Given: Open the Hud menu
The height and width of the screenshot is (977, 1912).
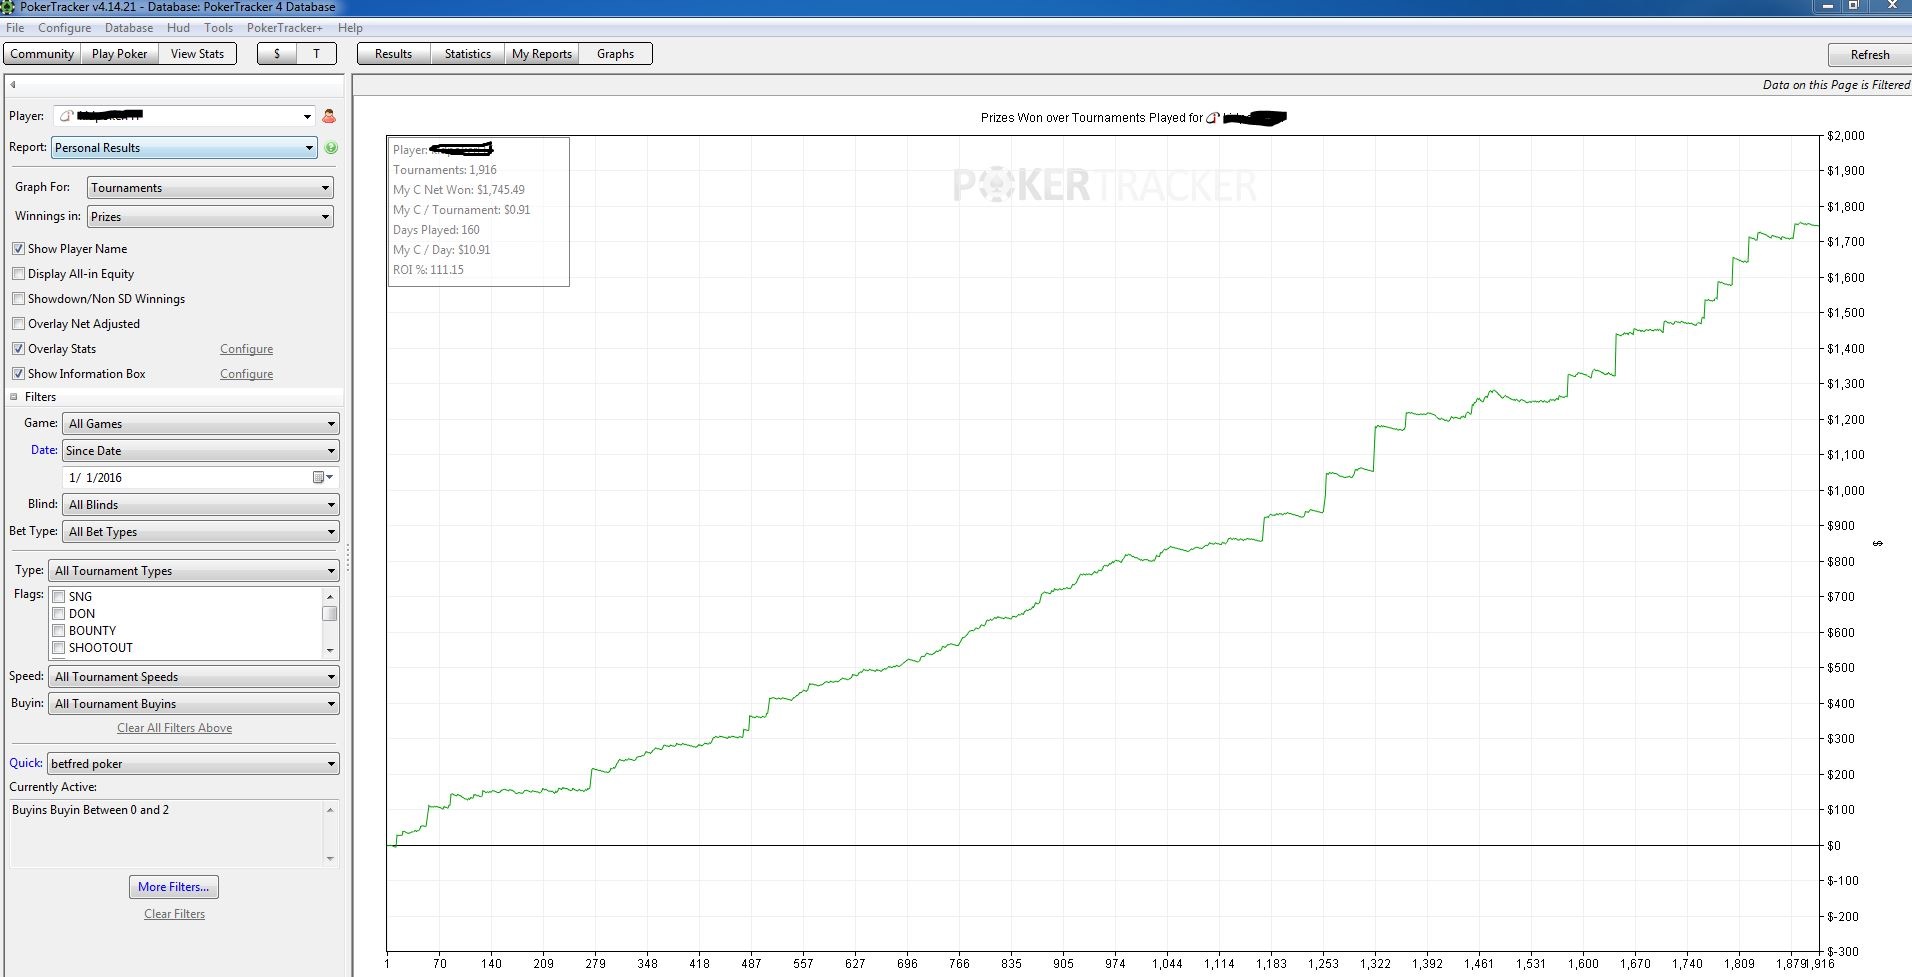Looking at the screenshot, I should coord(178,28).
